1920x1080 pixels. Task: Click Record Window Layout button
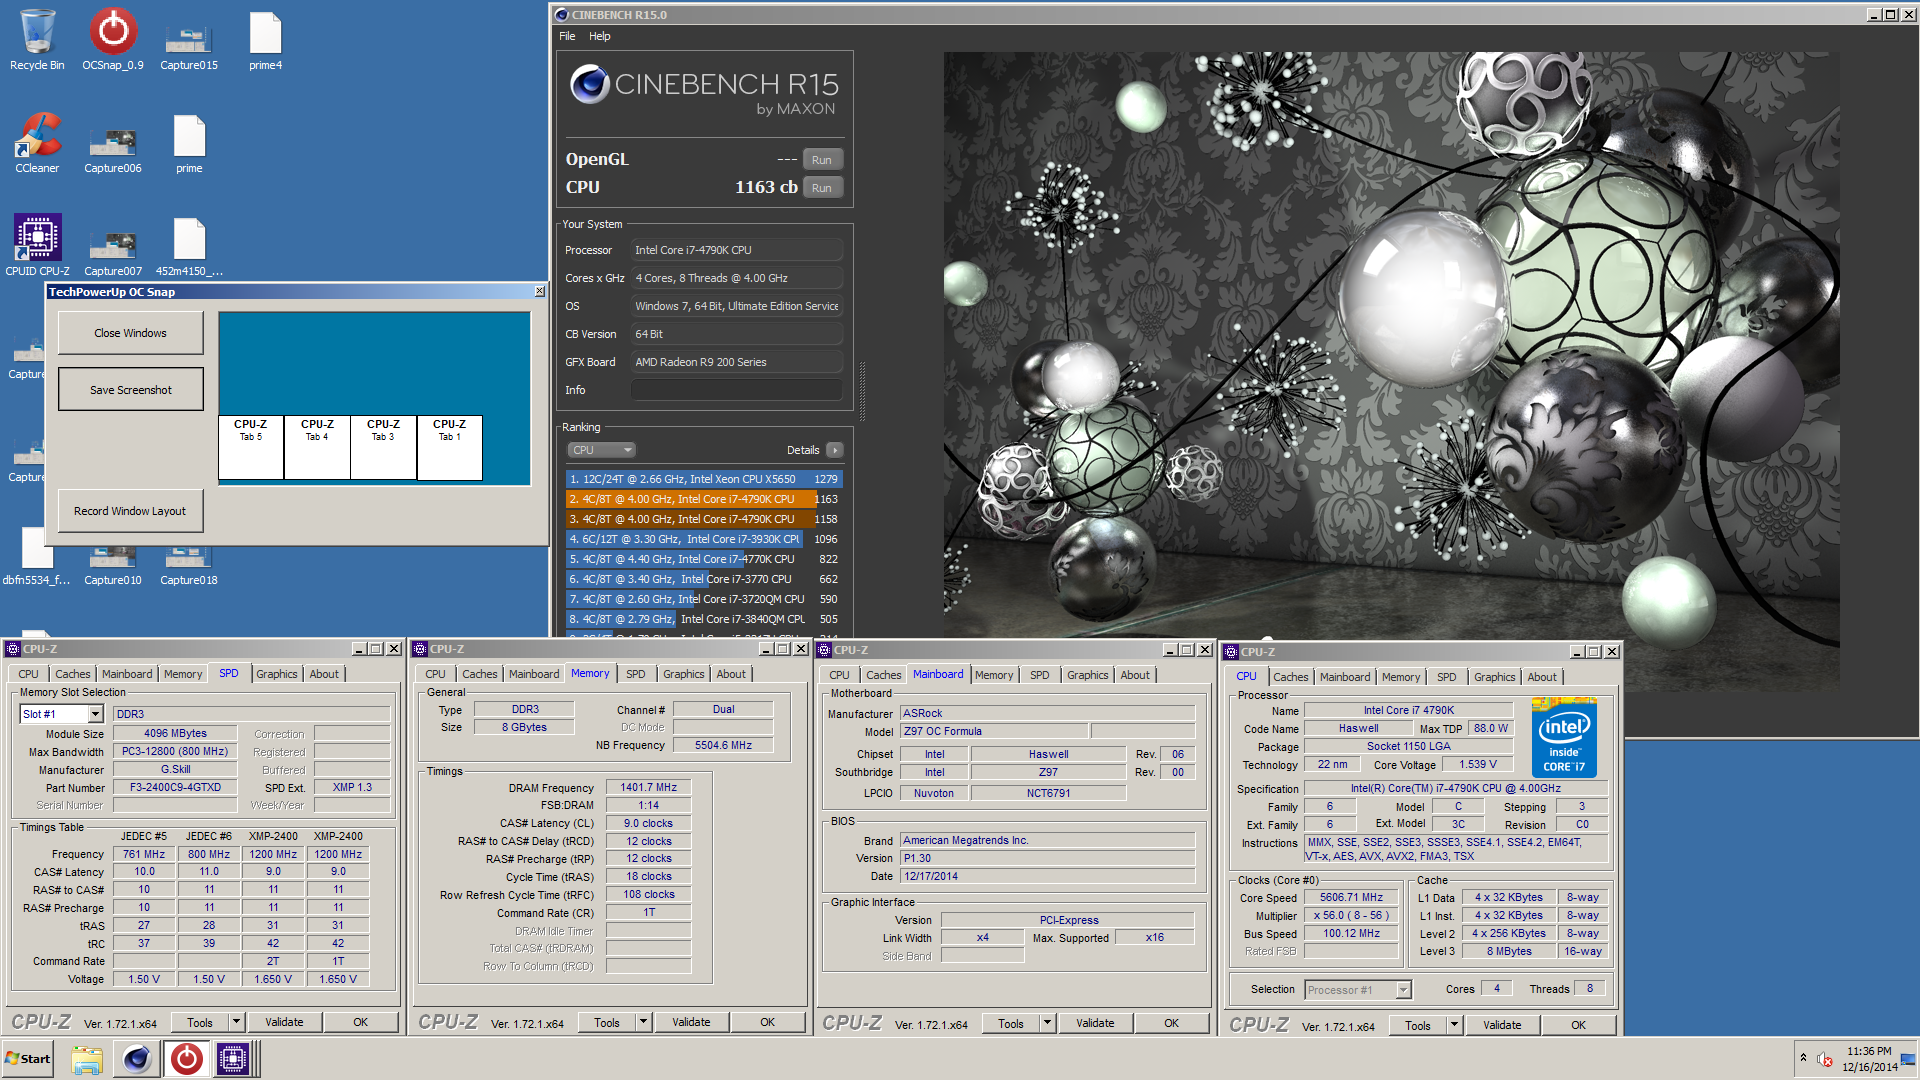pyautogui.click(x=130, y=511)
